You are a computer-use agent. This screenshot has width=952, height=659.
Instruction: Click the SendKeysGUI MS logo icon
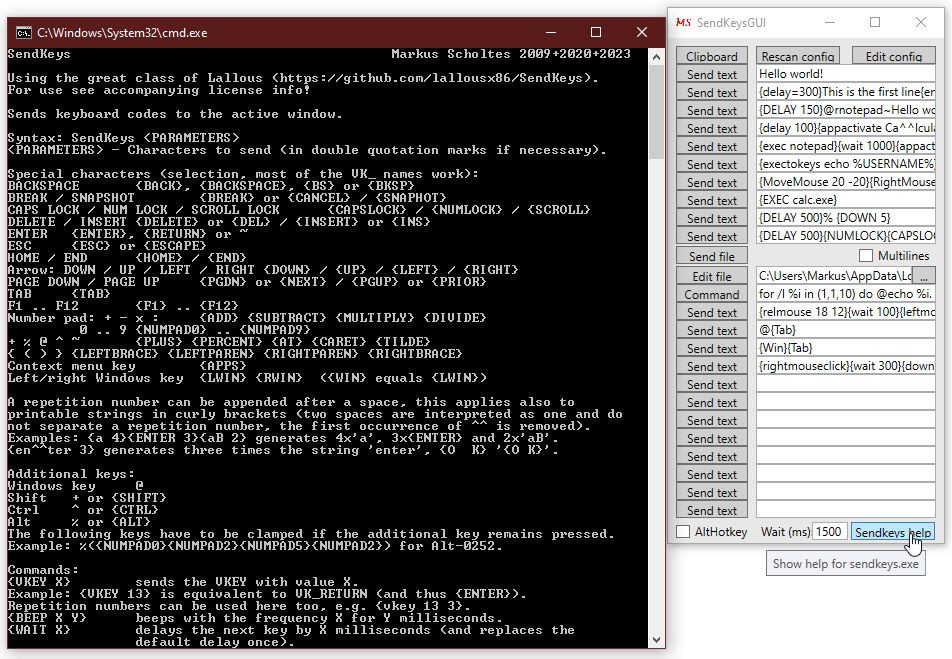(x=683, y=22)
